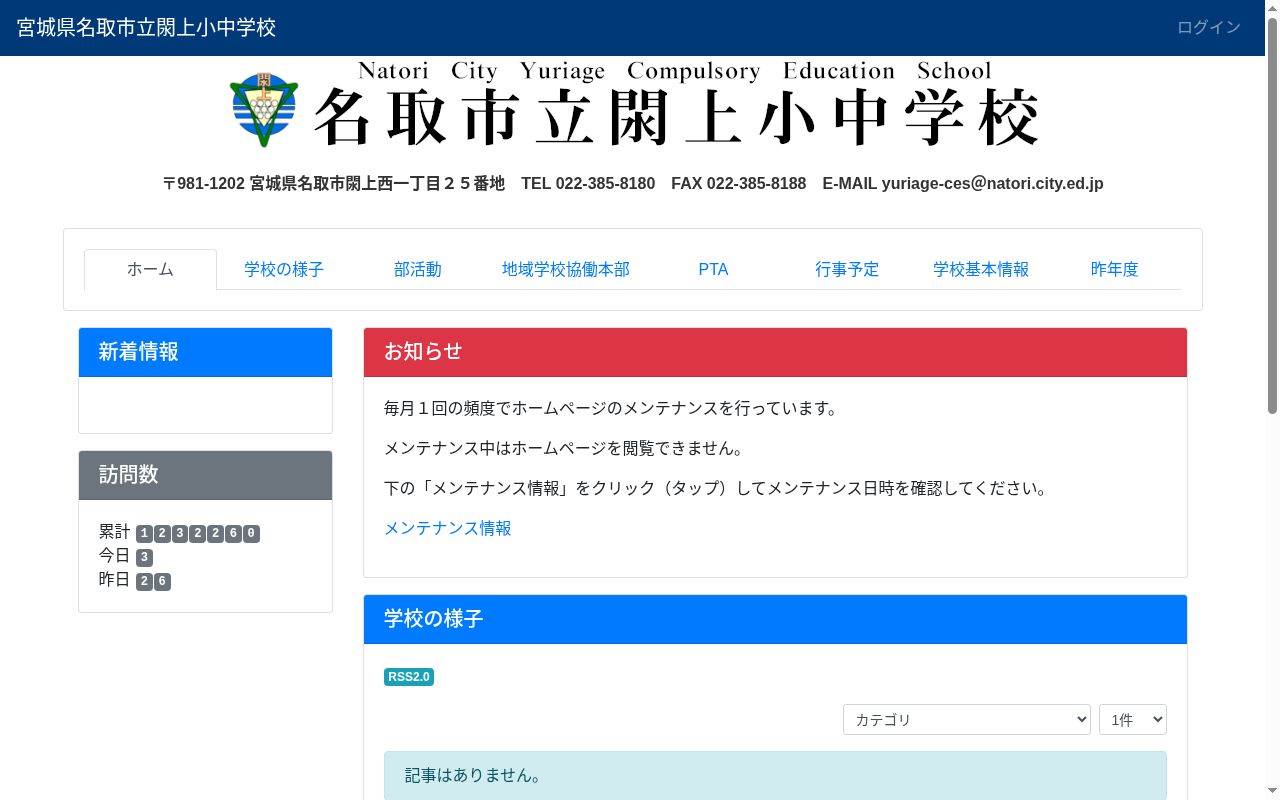Select the PTA tab
This screenshot has height=800, width=1280.
point(713,269)
